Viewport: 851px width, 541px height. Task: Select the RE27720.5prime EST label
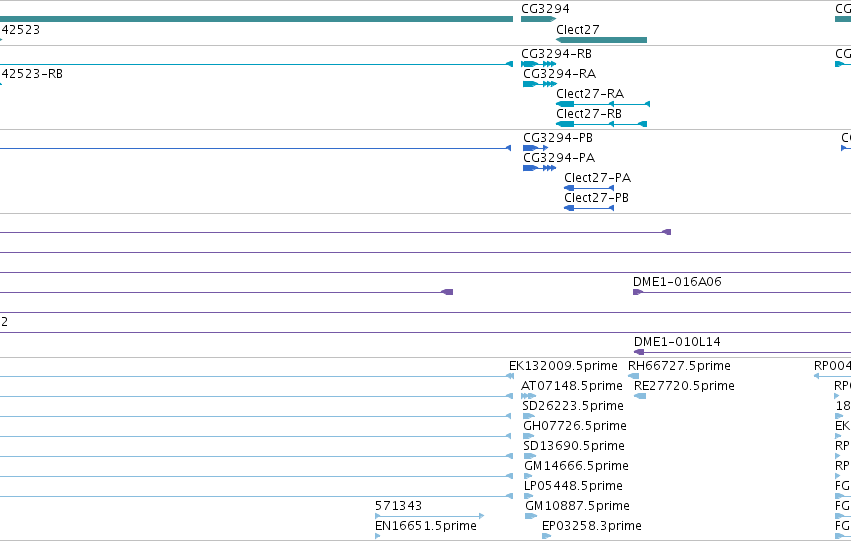(684, 386)
